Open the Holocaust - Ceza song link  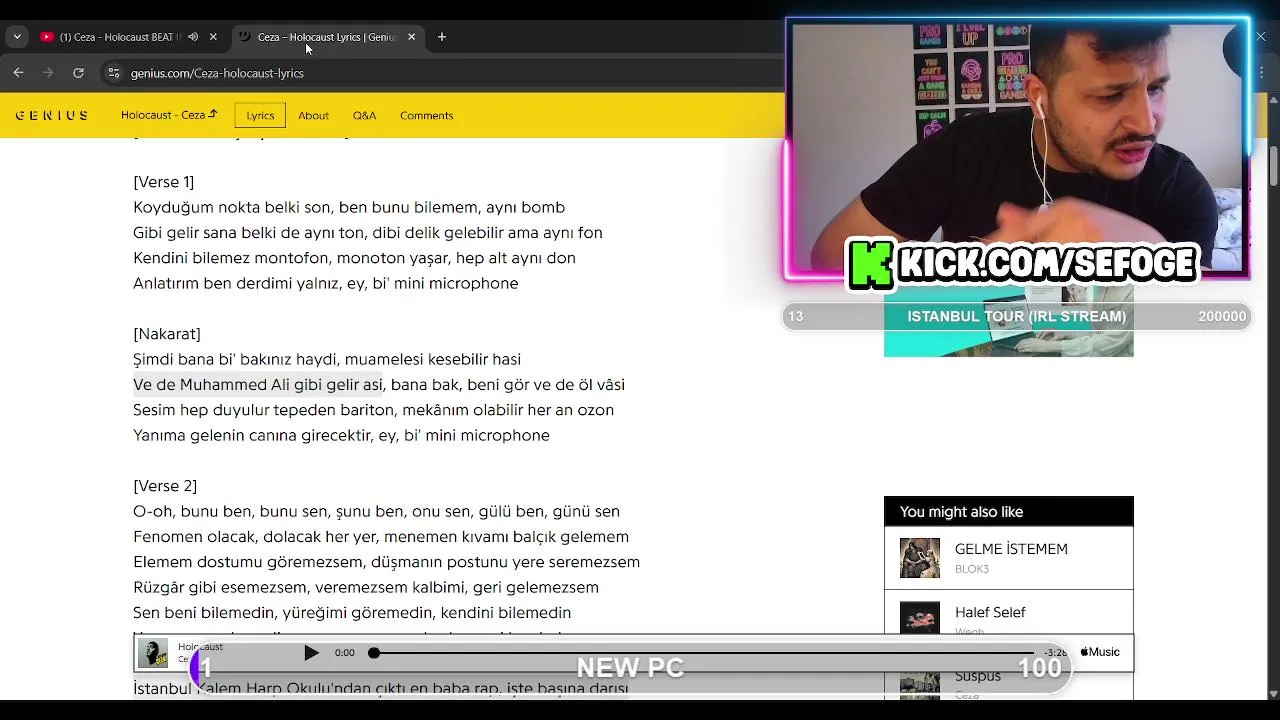[169, 115]
